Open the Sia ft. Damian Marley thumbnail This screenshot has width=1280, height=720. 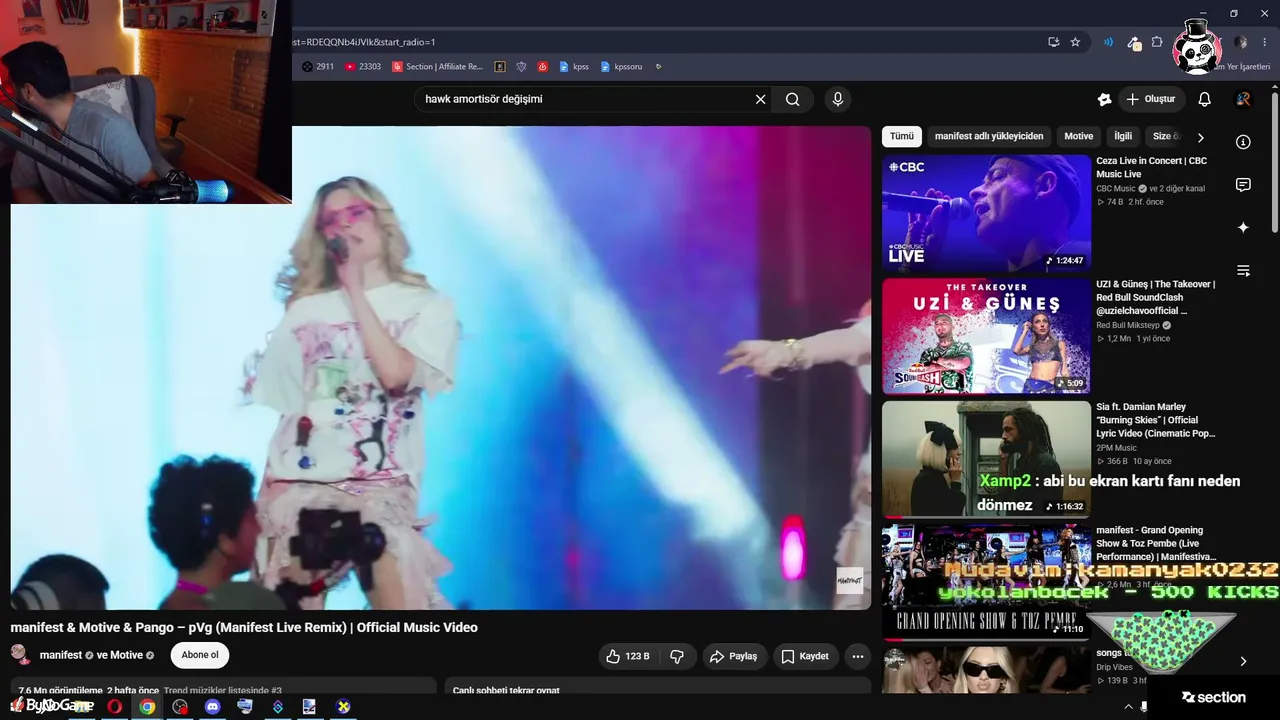click(x=986, y=459)
